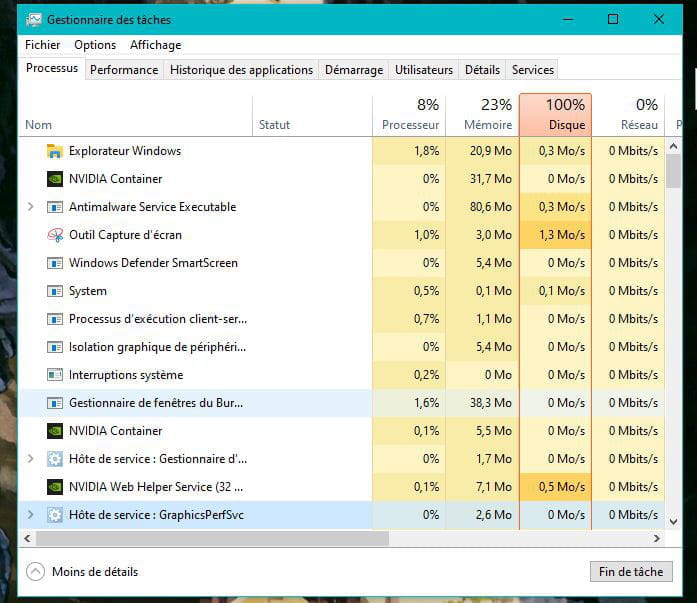This screenshot has width=697, height=603.
Task: Click the 1,8% processor value
Action: [x=427, y=151]
